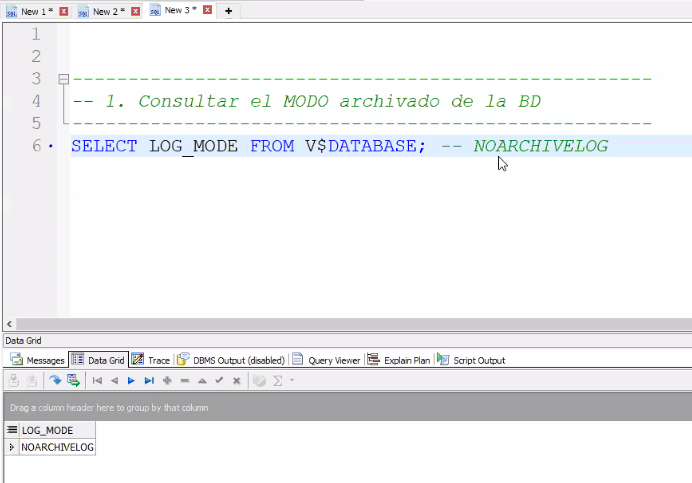Jump to last record in grid
Image resolution: width=692 pixels, height=483 pixels.
pos(149,380)
